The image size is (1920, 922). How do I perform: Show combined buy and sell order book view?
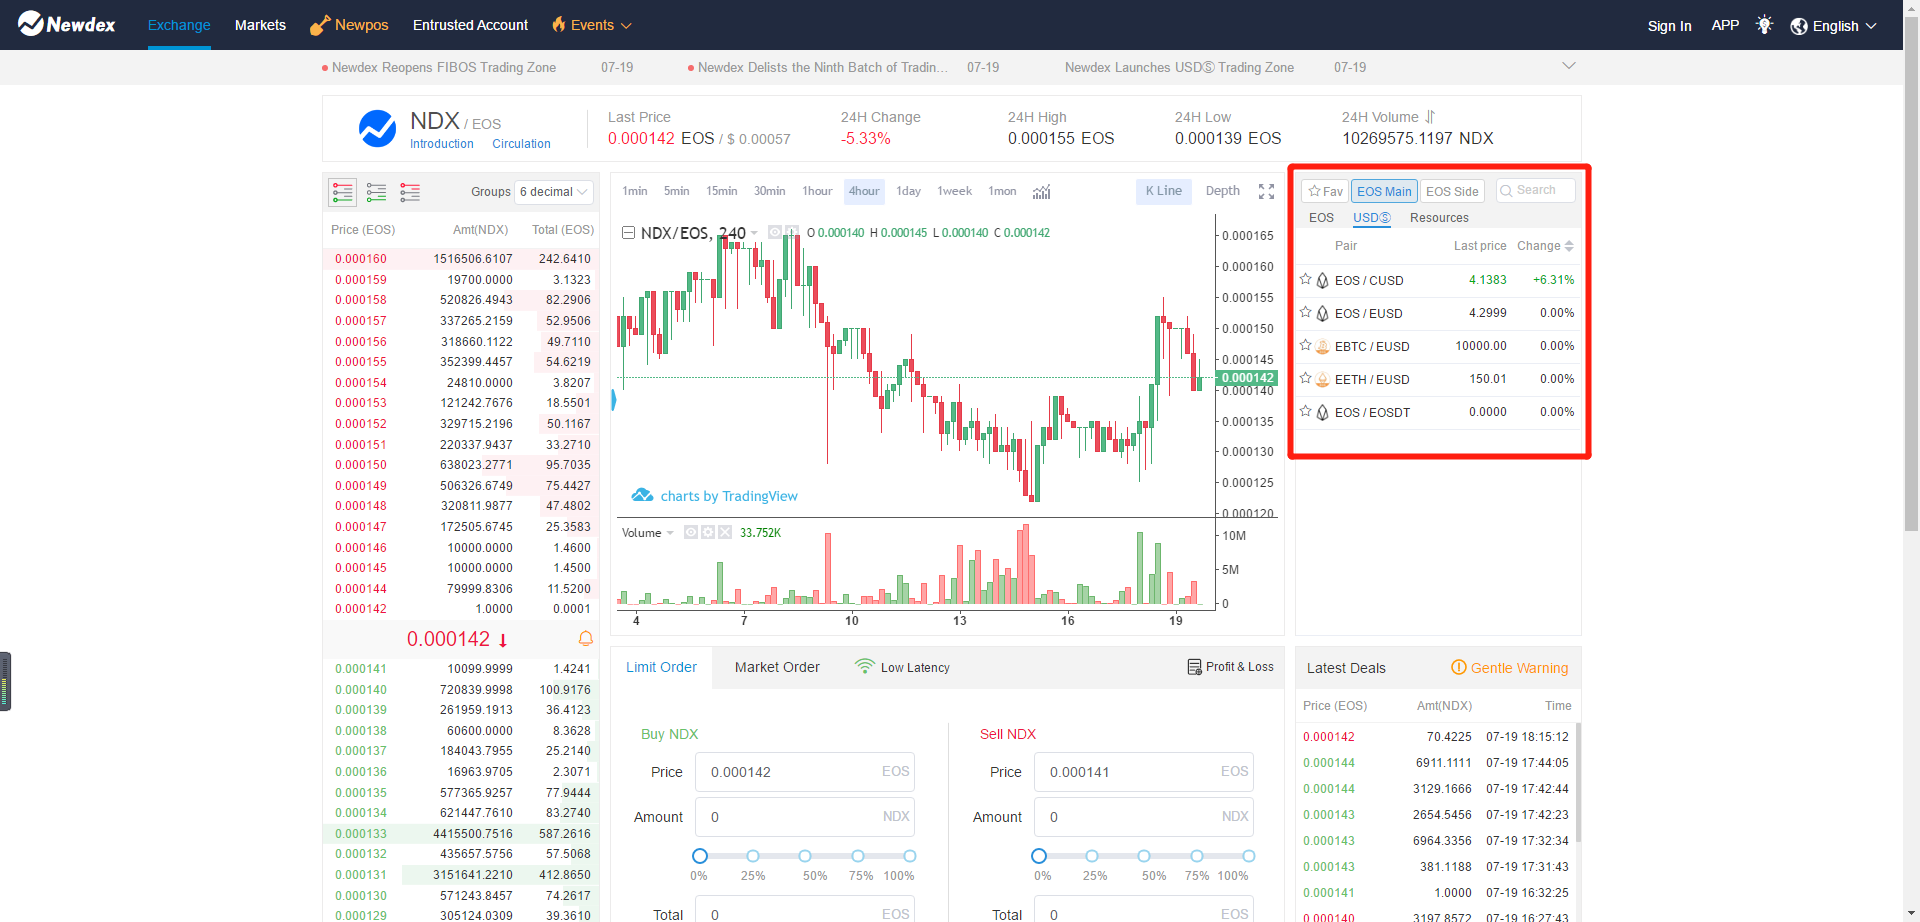[343, 192]
